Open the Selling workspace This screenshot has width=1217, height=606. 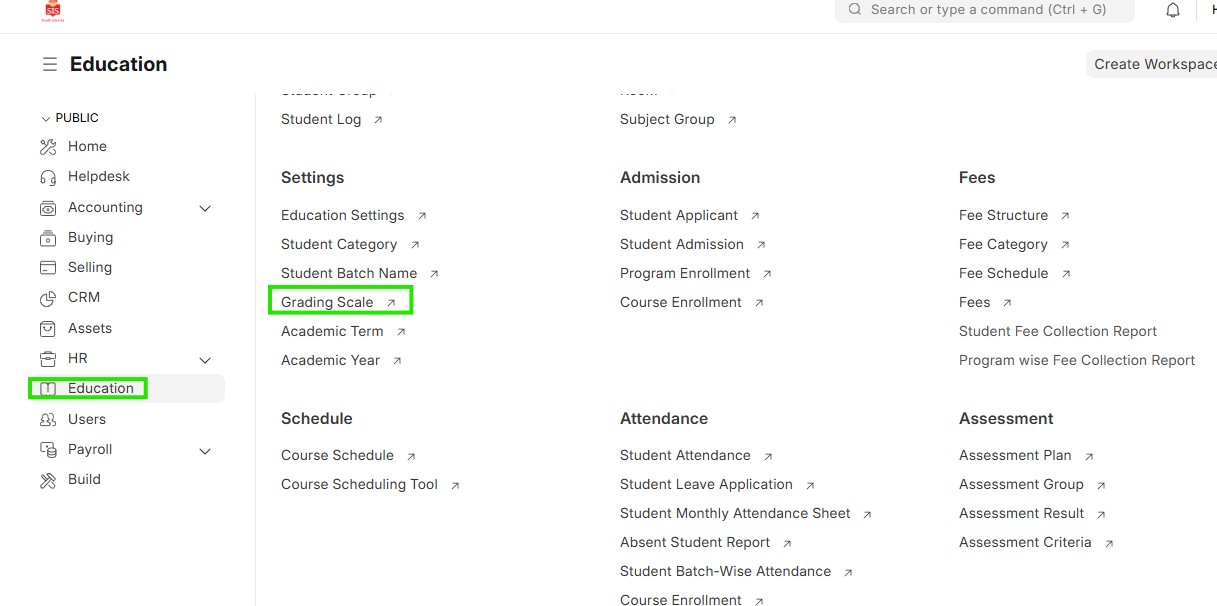(89, 268)
